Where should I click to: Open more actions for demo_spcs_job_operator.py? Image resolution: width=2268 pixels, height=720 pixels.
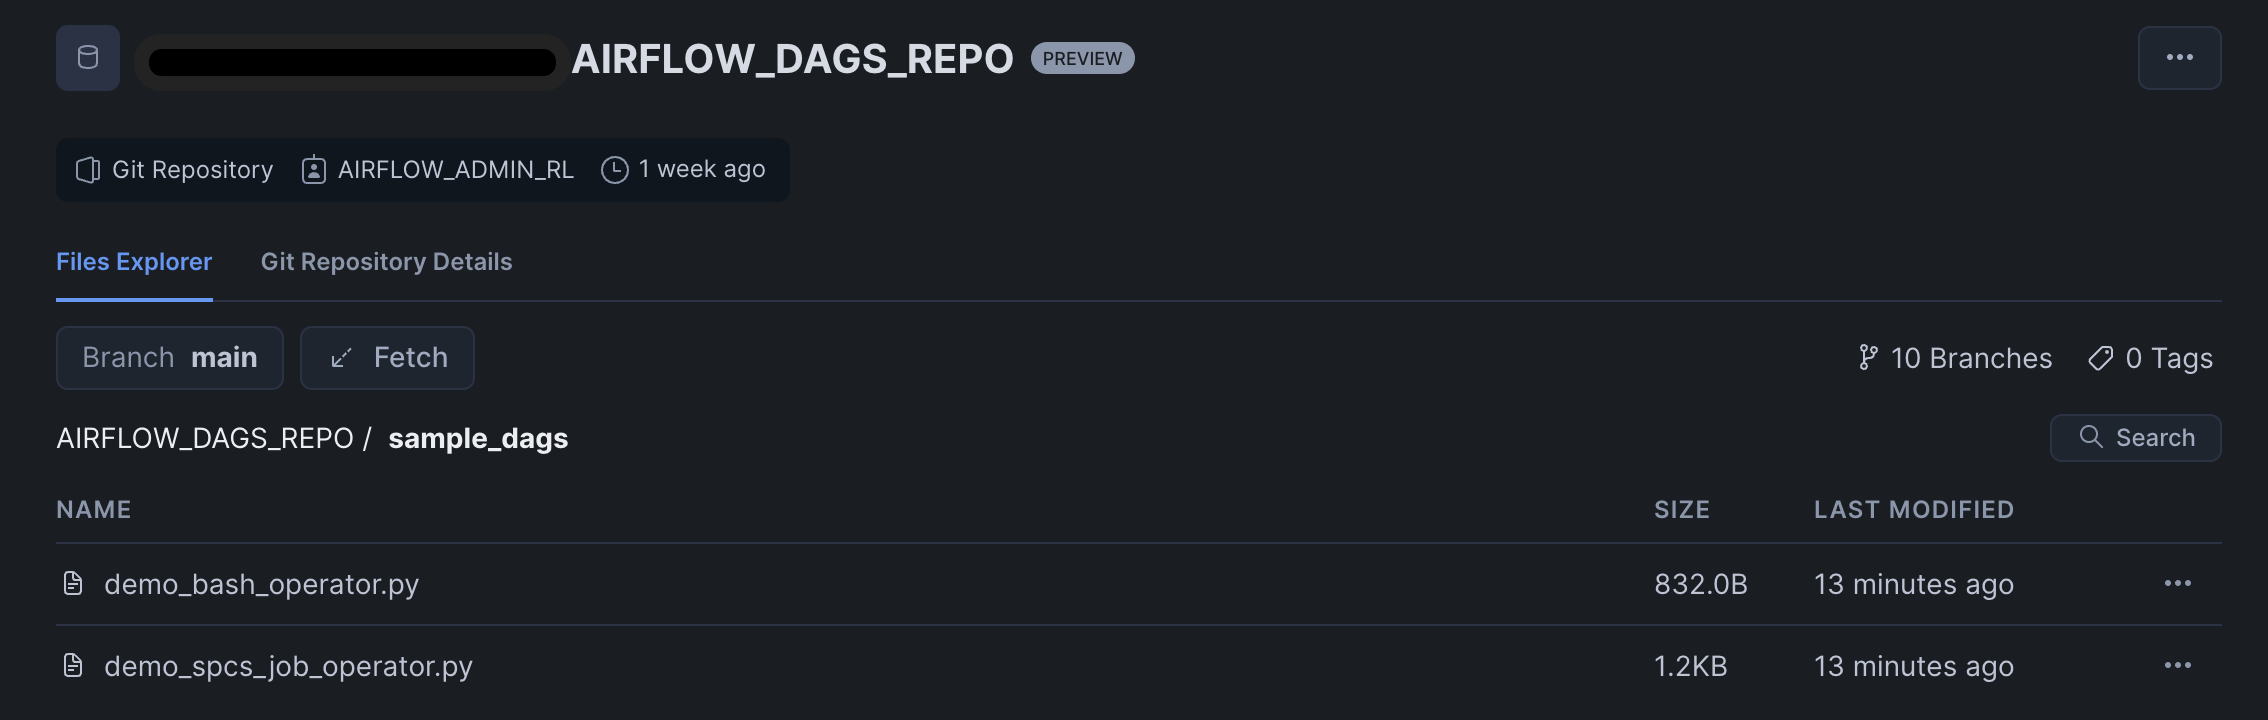click(2177, 665)
